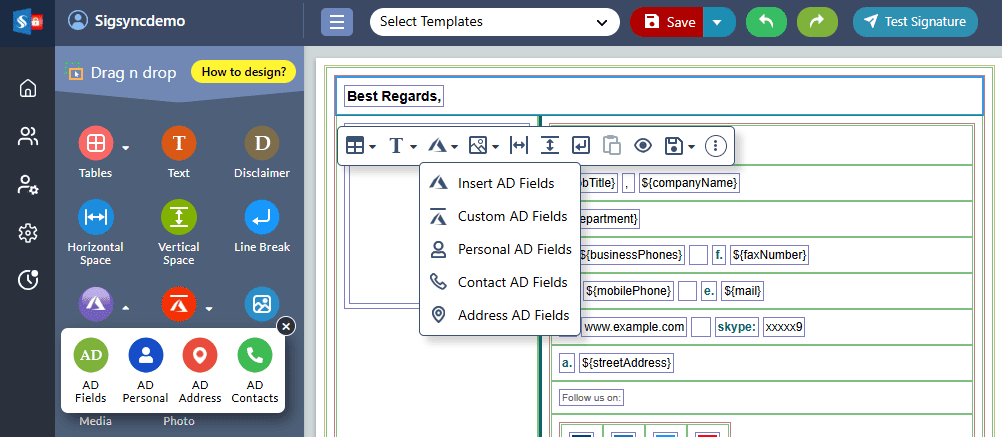Image resolution: width=1002 pixels, height=437 pixels.
Task: Open the table tool in floating toolbar
Action: (360, 146)
